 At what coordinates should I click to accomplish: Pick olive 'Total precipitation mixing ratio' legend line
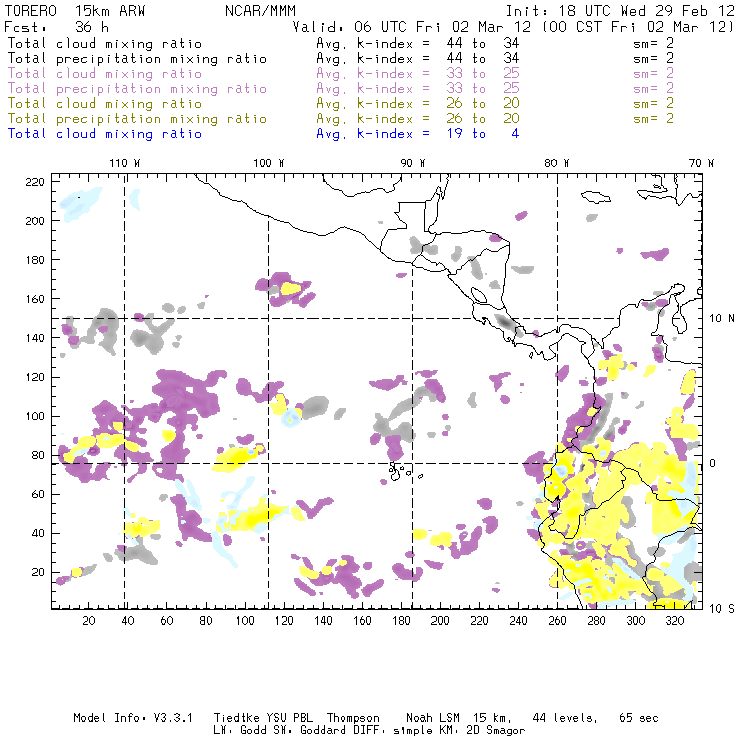[x=137, y=119]
